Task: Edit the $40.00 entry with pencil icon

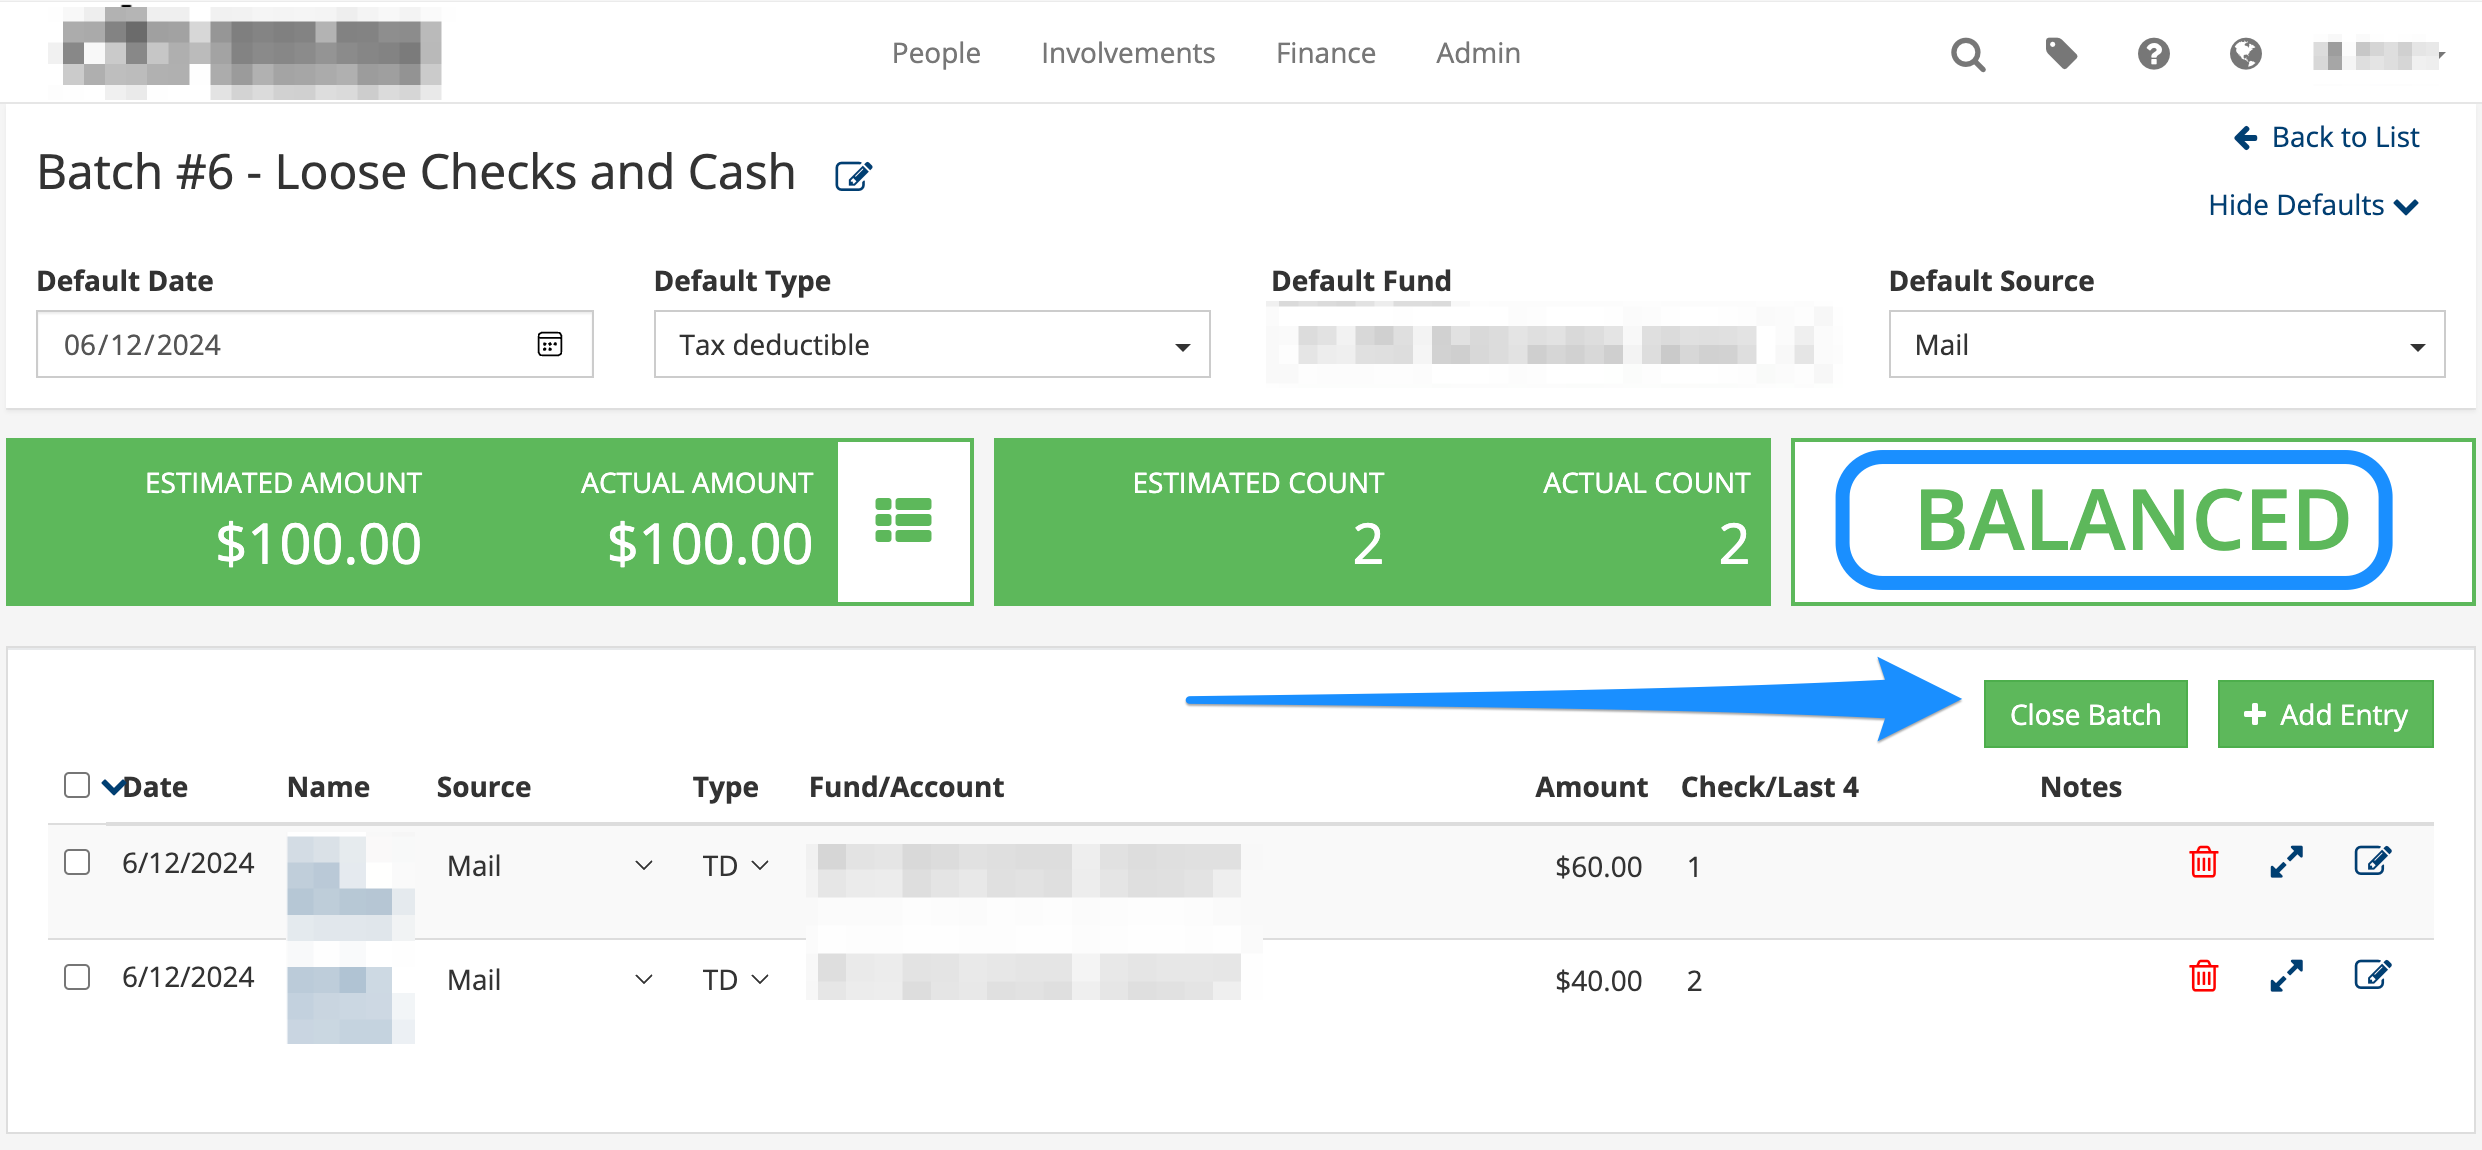Action: pos(2372,974)
